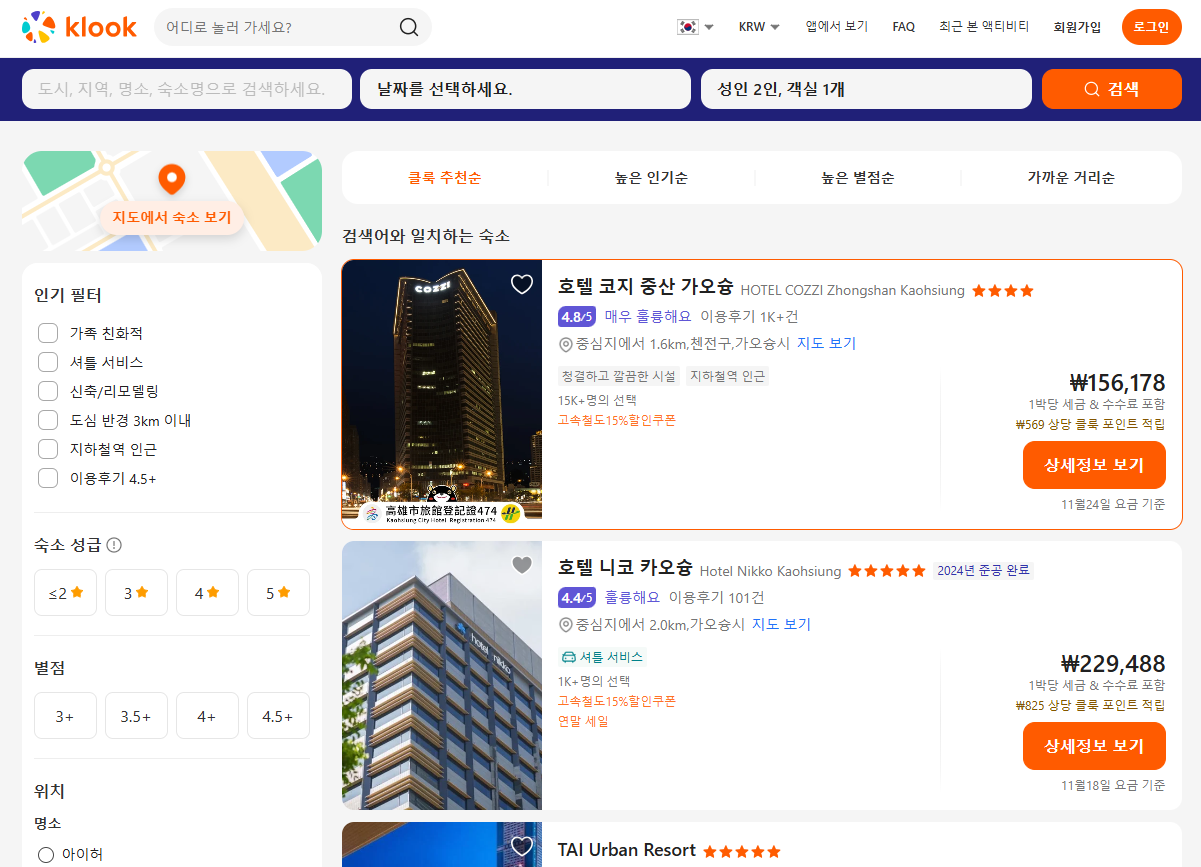Click the Hotel Nikko location pin icon

coord(565,625)
